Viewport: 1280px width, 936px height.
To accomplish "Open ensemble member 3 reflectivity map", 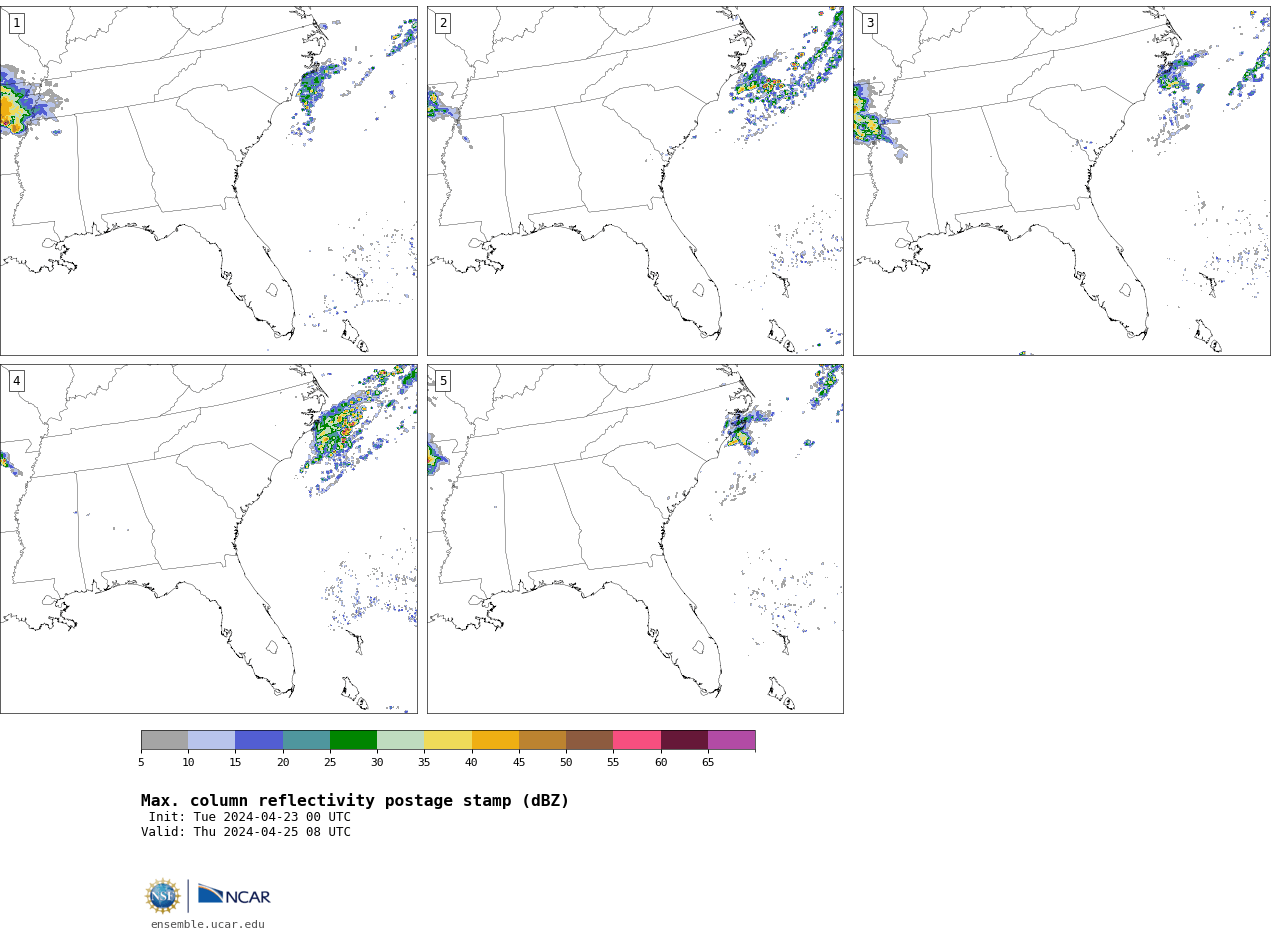I will pos(1061,181).
